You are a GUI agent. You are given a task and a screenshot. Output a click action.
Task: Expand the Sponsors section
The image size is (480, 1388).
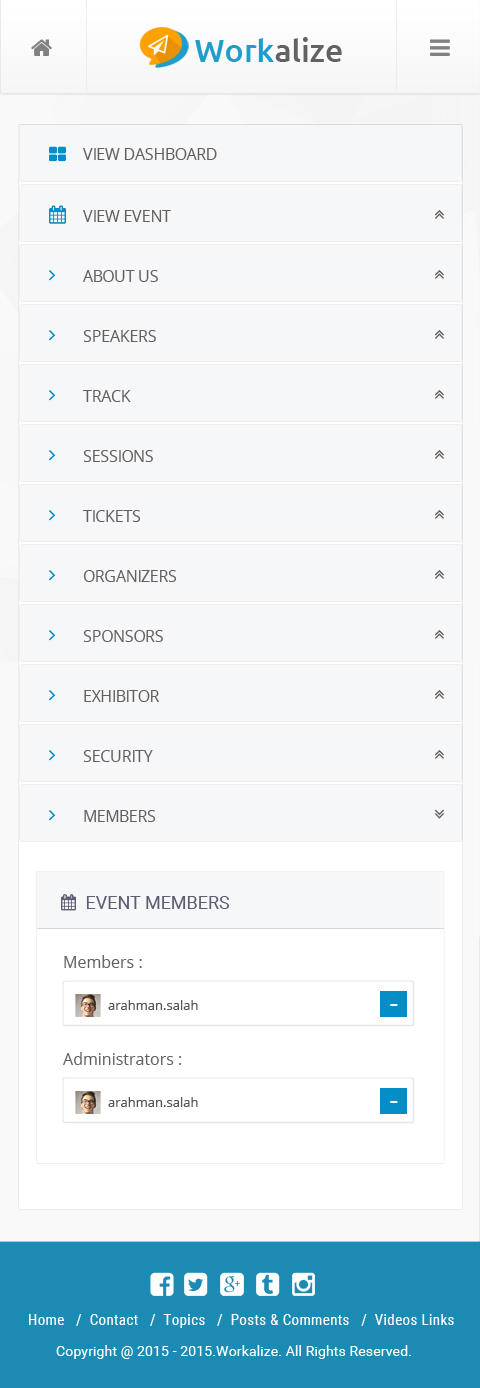pos(241,635)
